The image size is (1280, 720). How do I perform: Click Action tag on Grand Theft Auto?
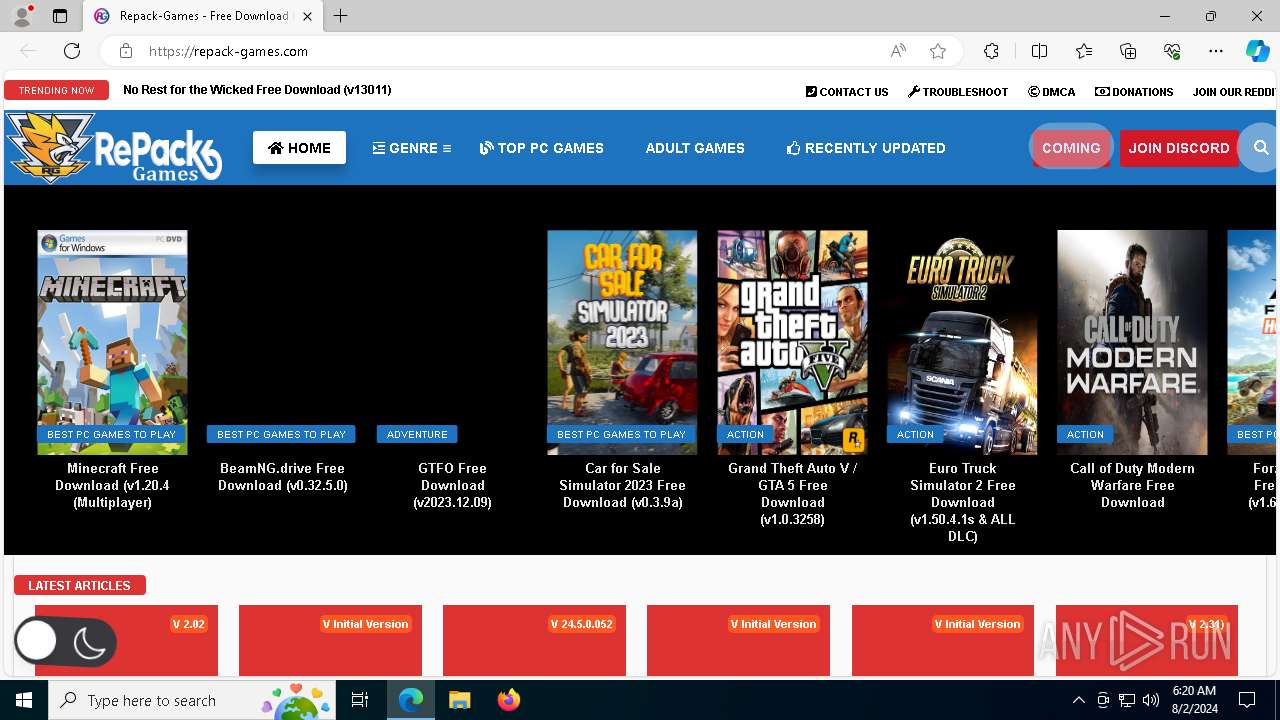pyautogui.click(x=745, y=434)
